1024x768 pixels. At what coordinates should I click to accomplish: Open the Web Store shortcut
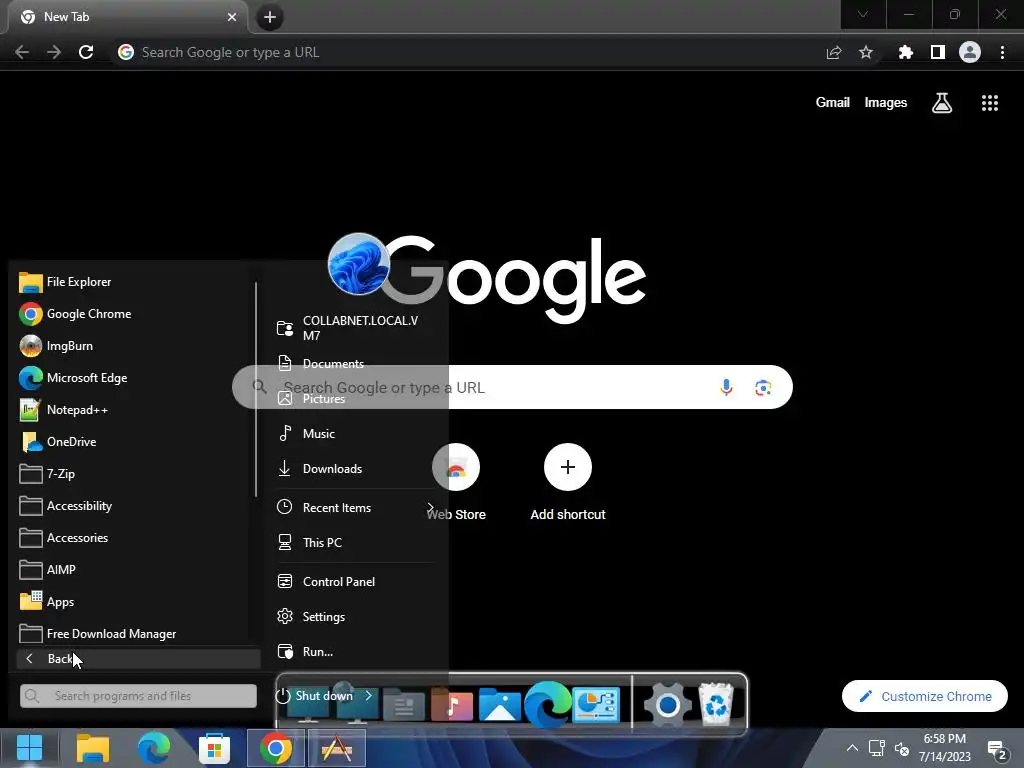coord(456,482)
